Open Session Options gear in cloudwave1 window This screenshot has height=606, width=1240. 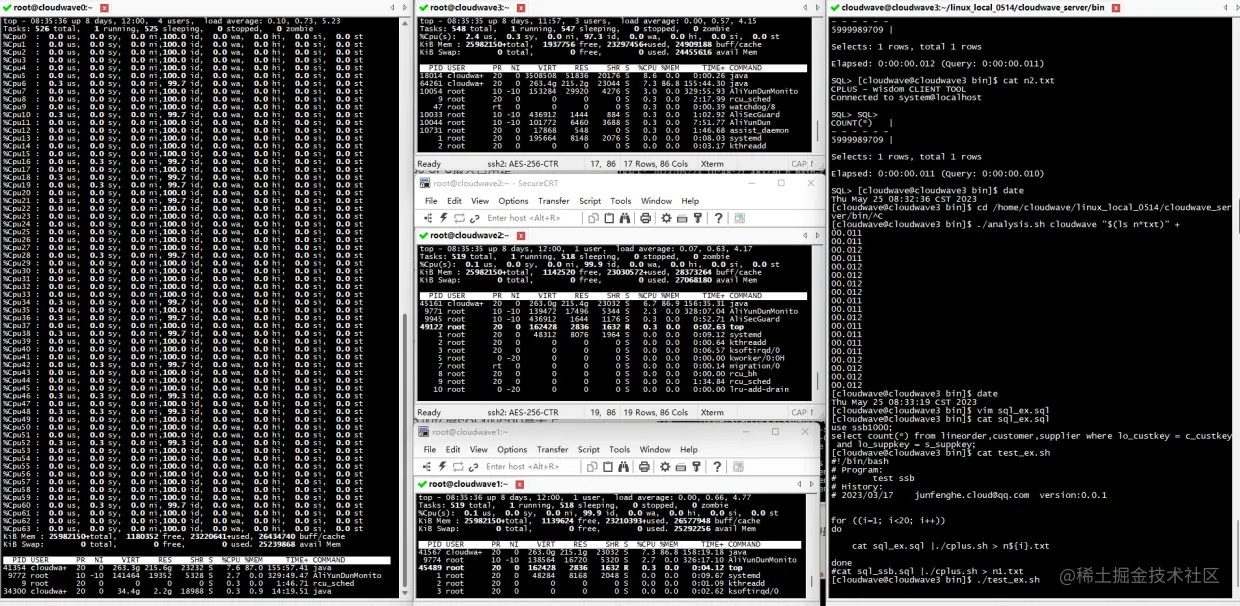coord(665,467)
